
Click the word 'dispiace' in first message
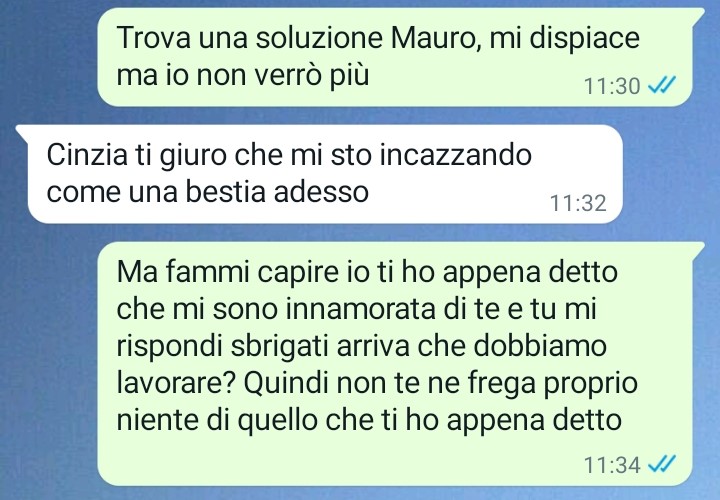click(584, 38)
